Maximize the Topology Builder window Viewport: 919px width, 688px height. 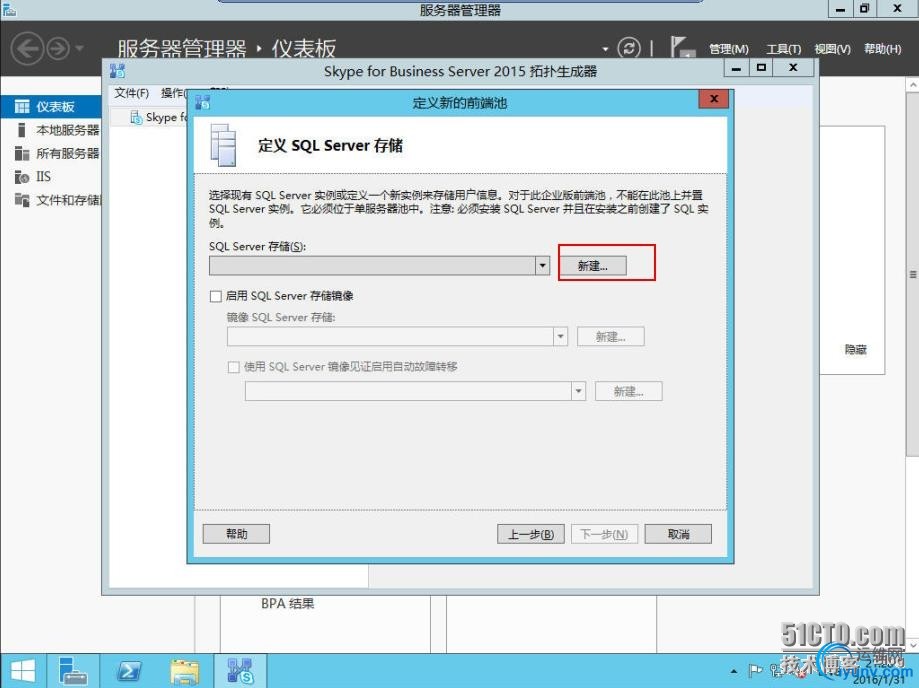761,69
